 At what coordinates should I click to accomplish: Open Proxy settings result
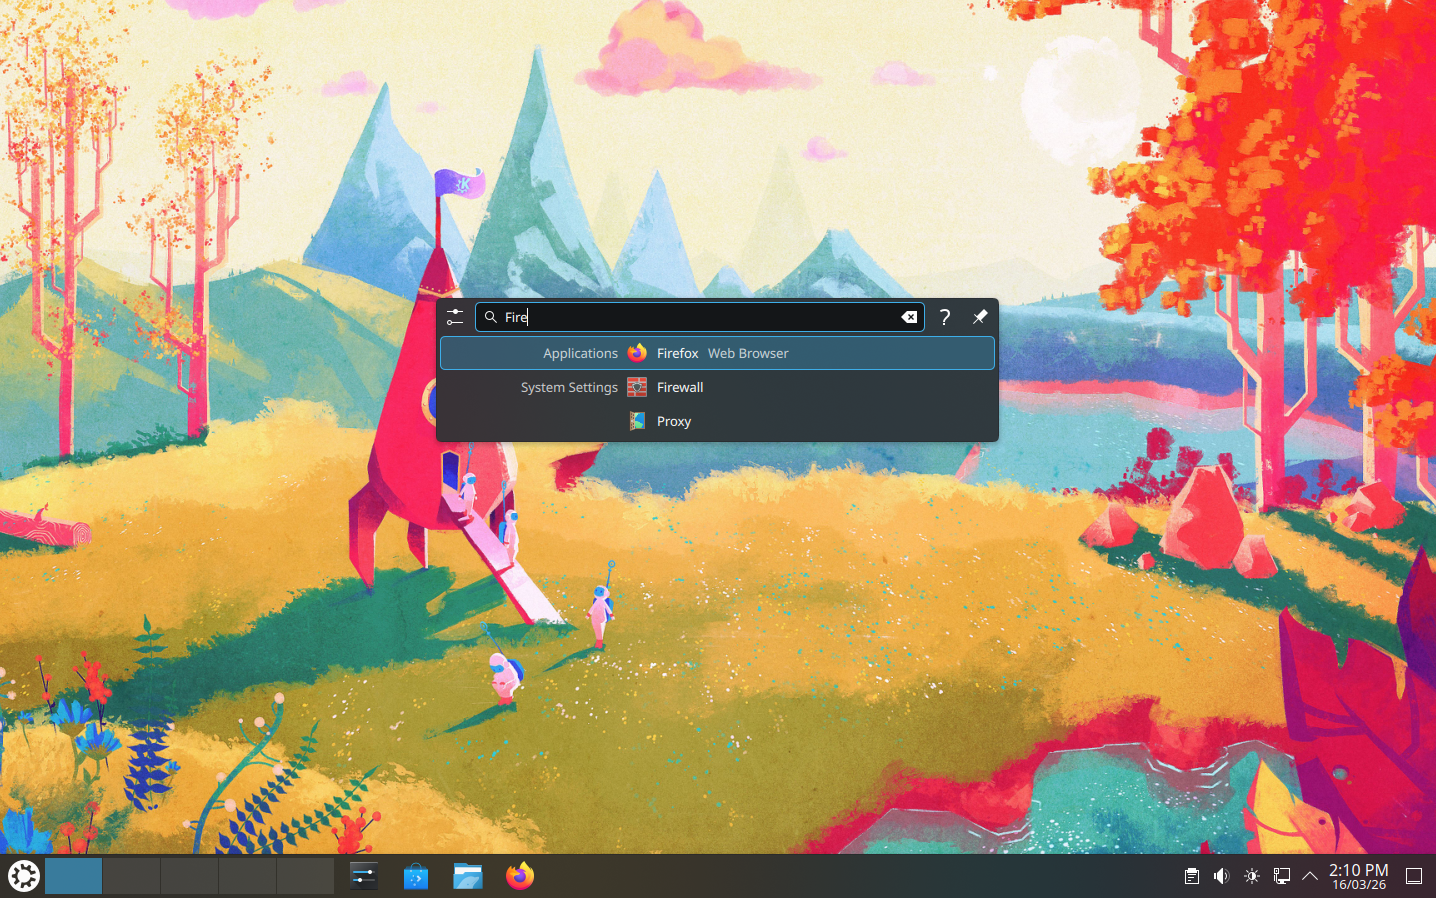(717, 421)
